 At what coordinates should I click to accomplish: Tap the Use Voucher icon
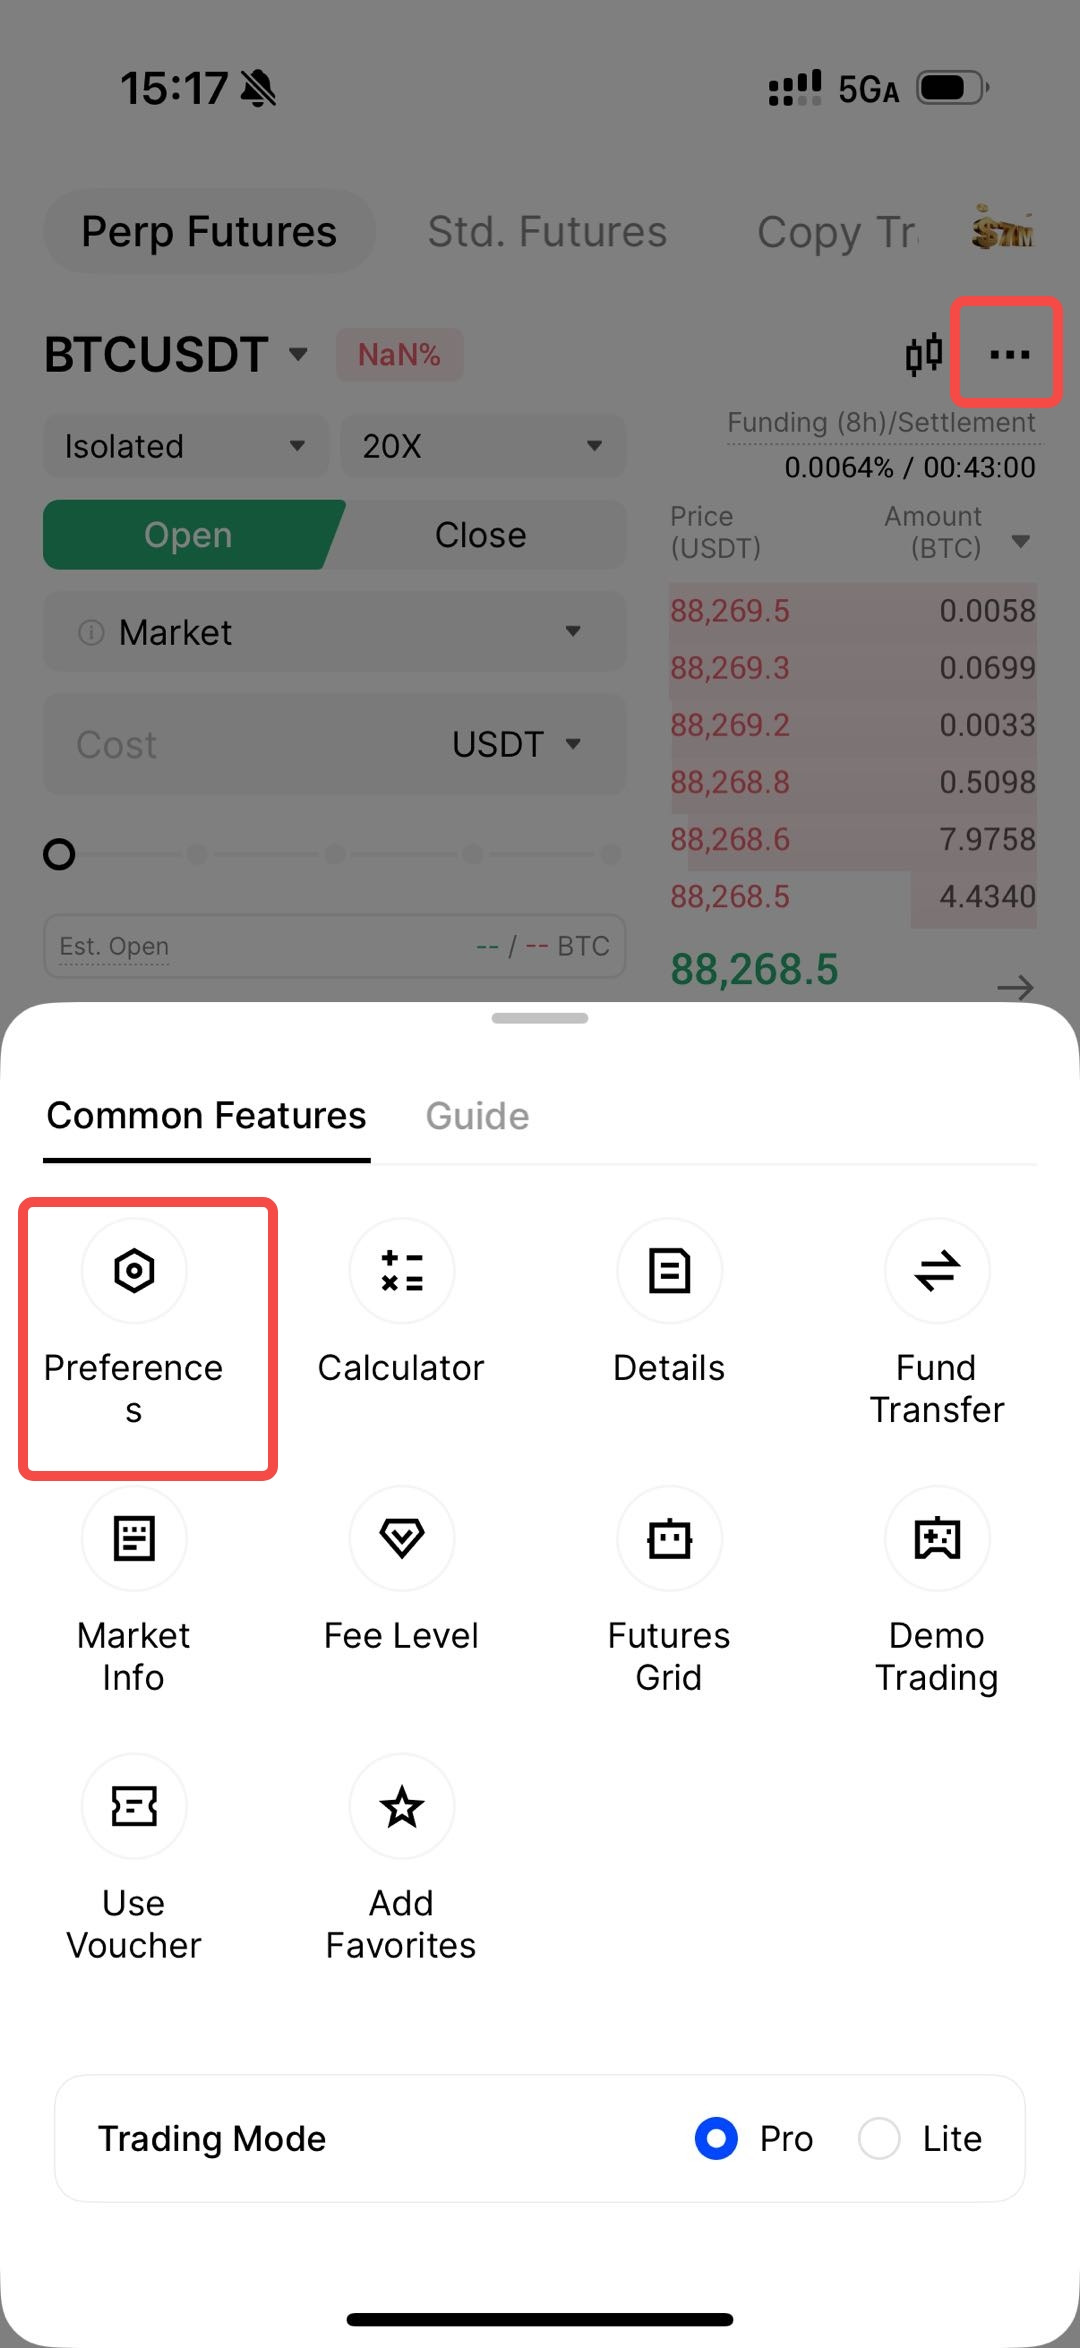click(x=134, y=1806)
